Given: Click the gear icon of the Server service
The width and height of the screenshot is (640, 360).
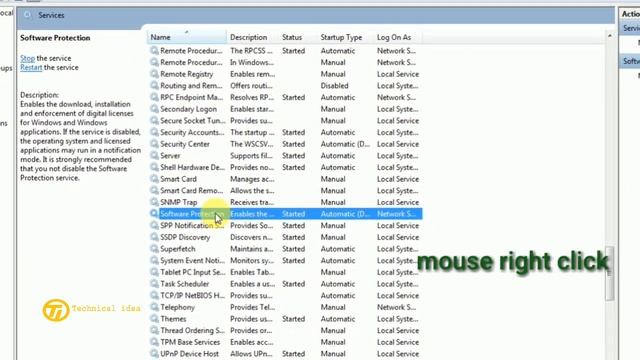Looking at the screenshot, I should tap(154, 156).
